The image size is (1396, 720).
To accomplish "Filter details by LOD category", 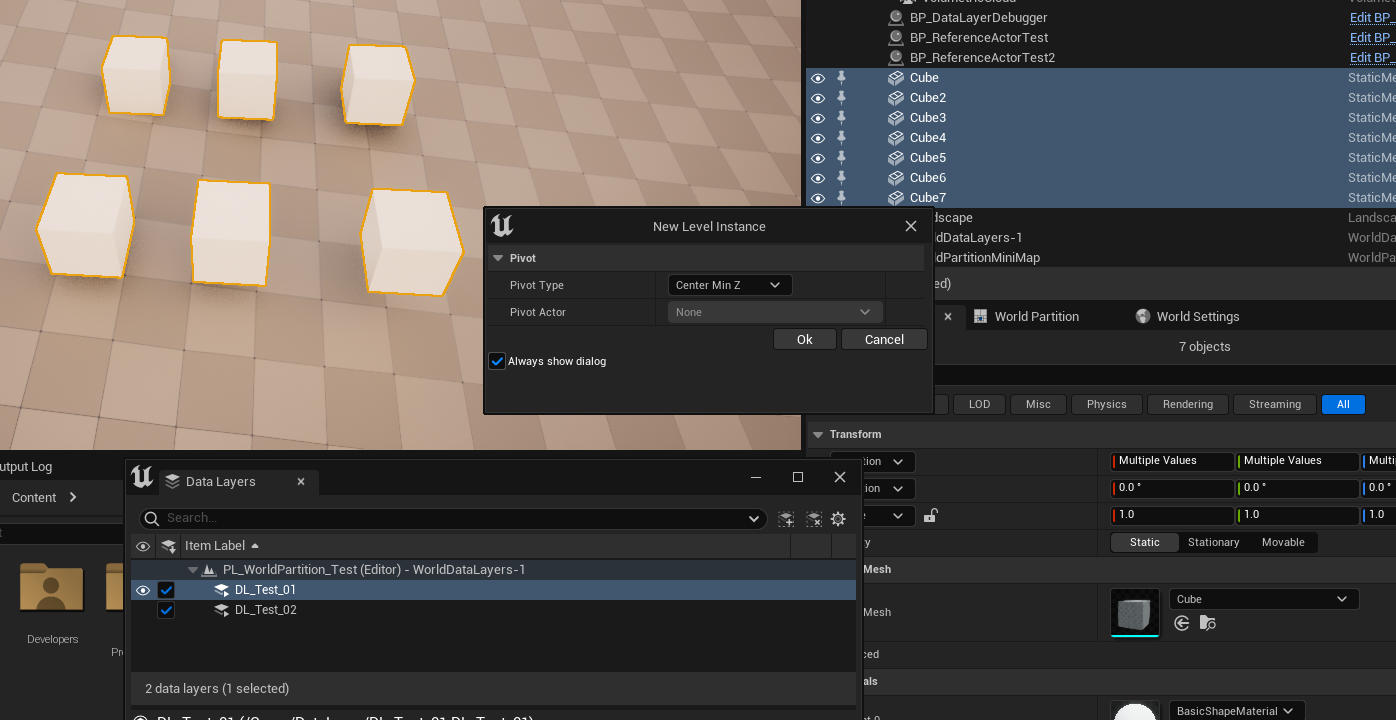I will click(979, 404).
